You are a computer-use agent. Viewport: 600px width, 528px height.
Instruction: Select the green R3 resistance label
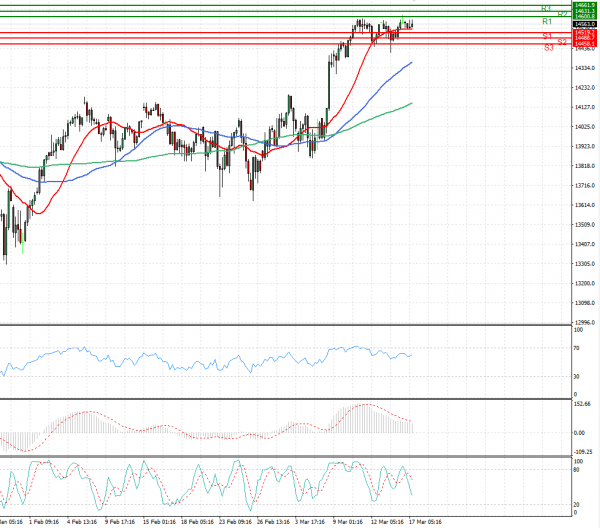pos(546,9)
